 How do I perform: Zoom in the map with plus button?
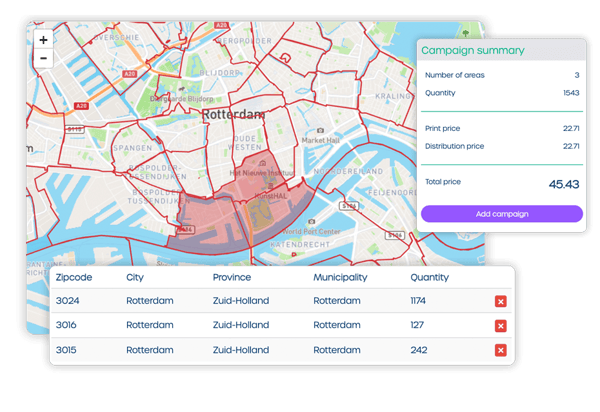coord(43,40)
